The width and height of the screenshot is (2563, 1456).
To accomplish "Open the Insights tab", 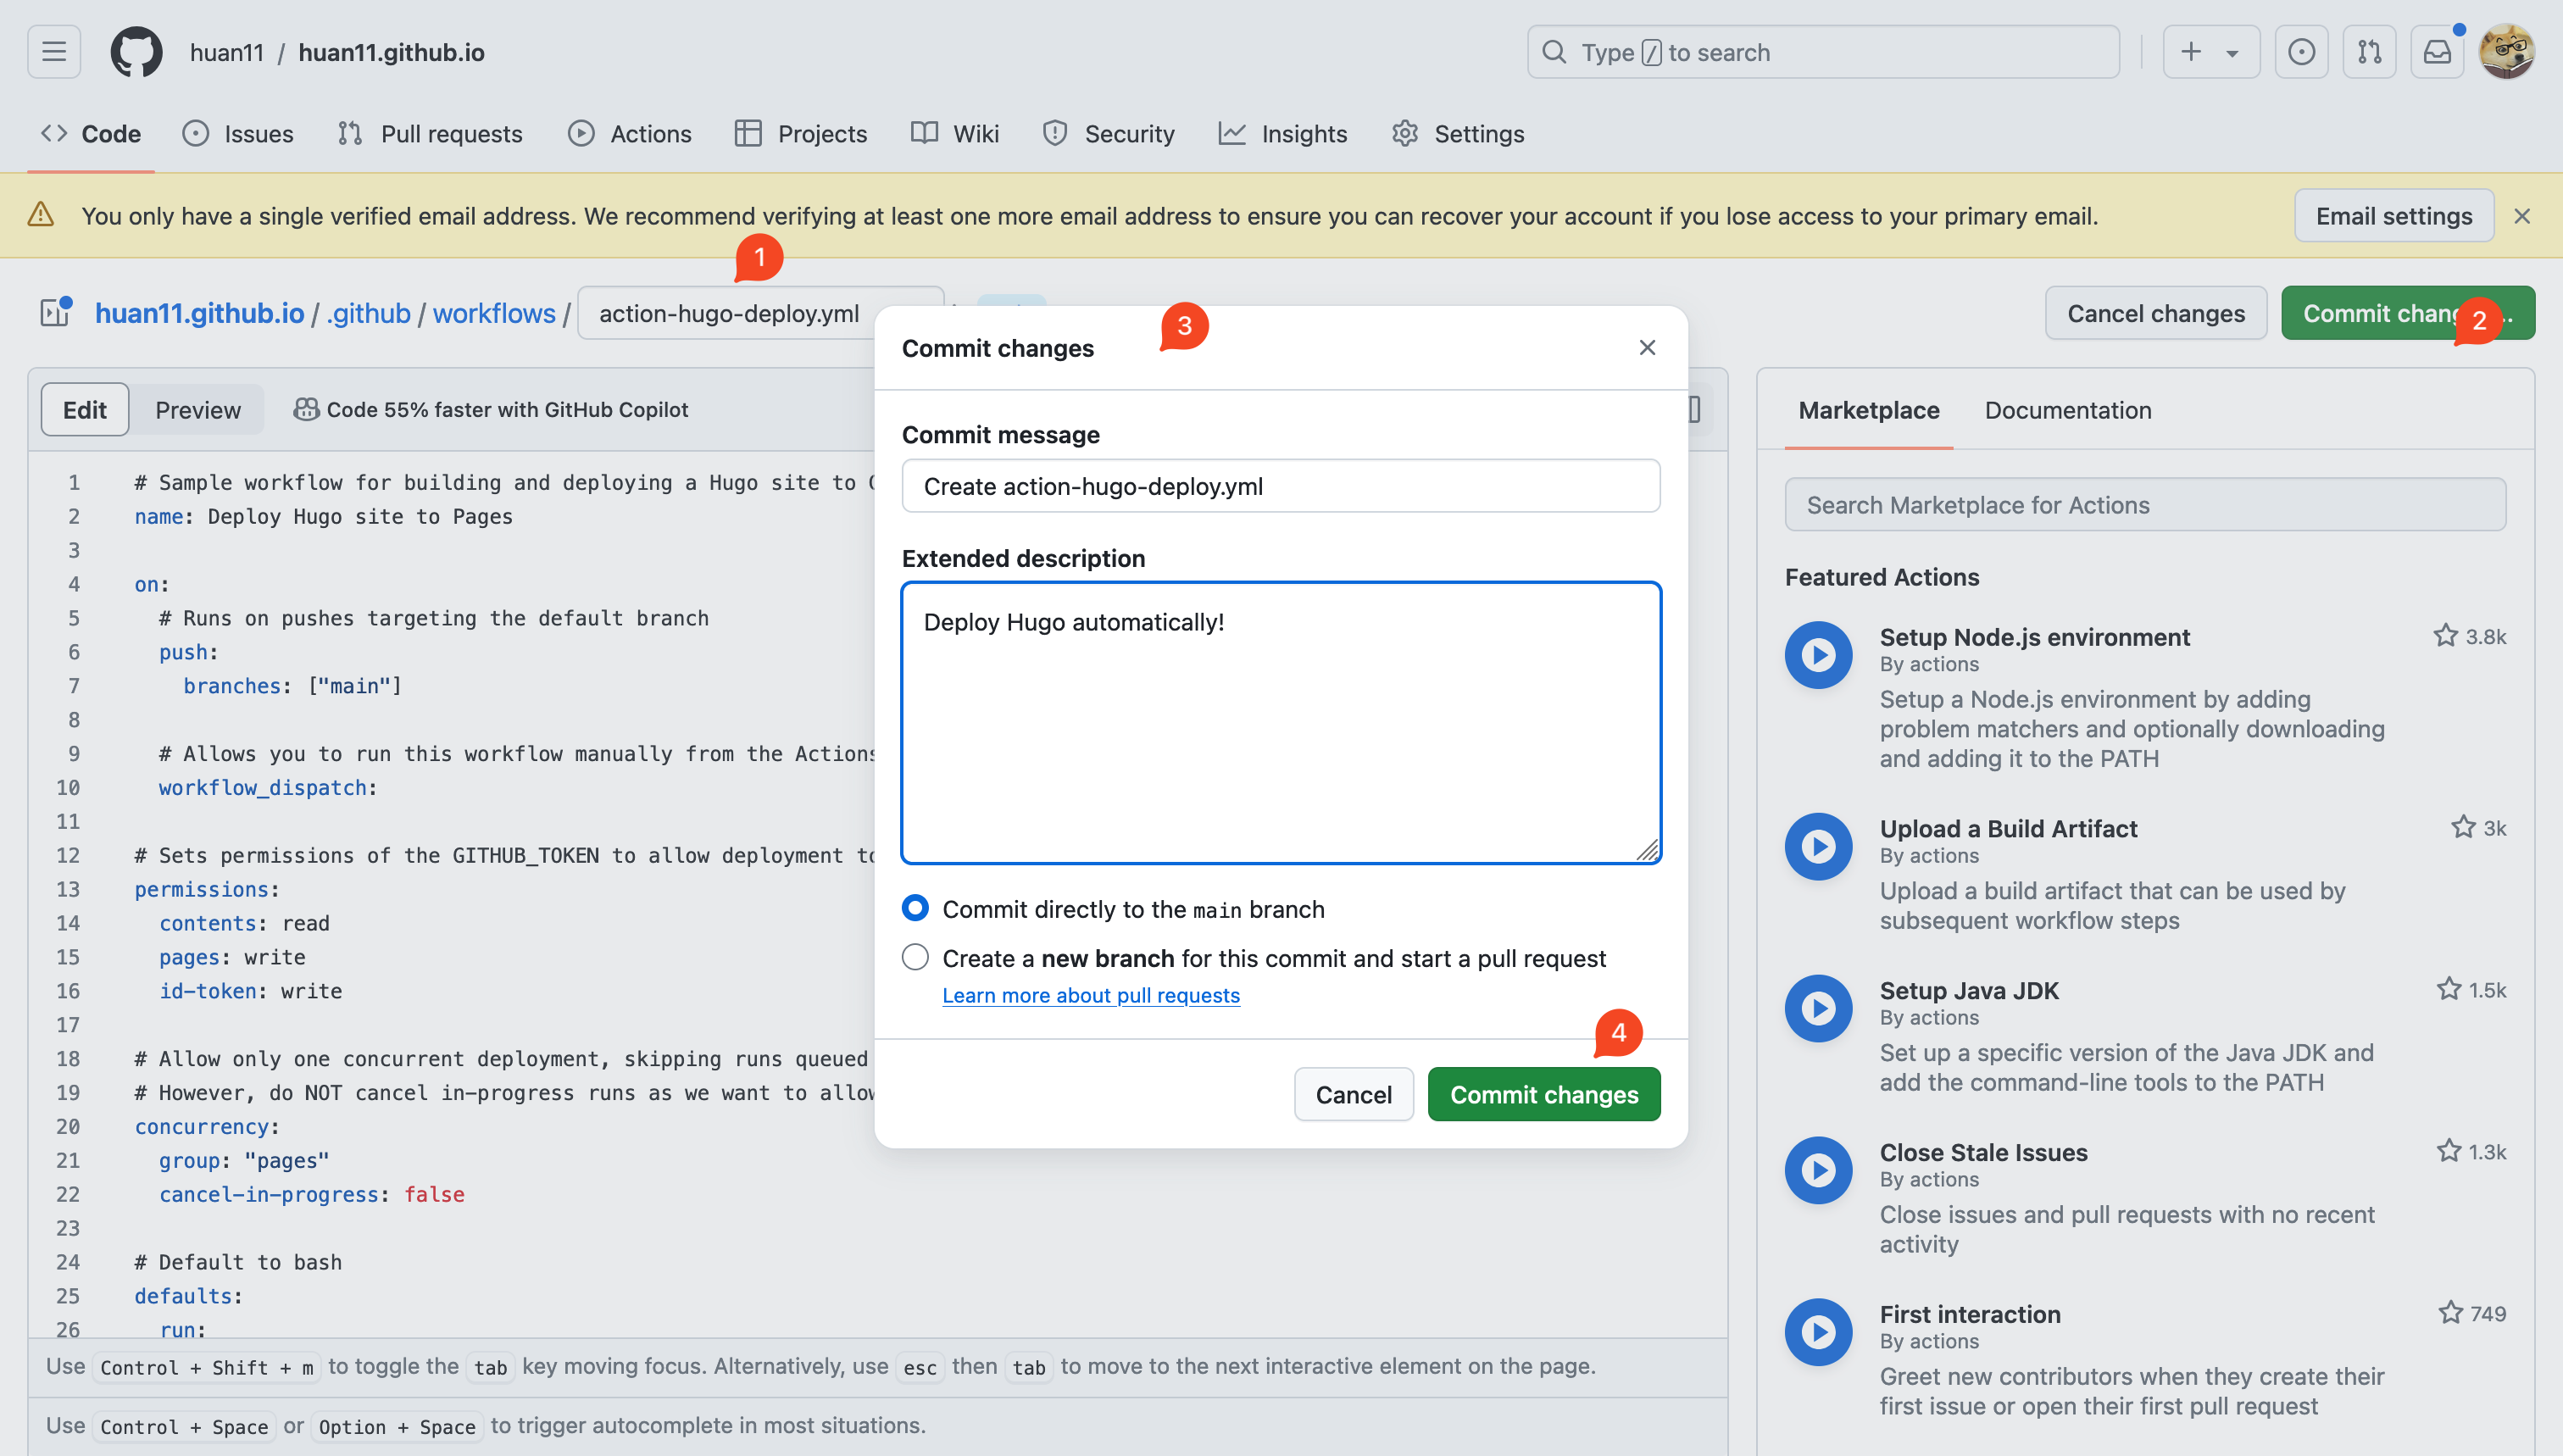I will (x=1283, y=134).
